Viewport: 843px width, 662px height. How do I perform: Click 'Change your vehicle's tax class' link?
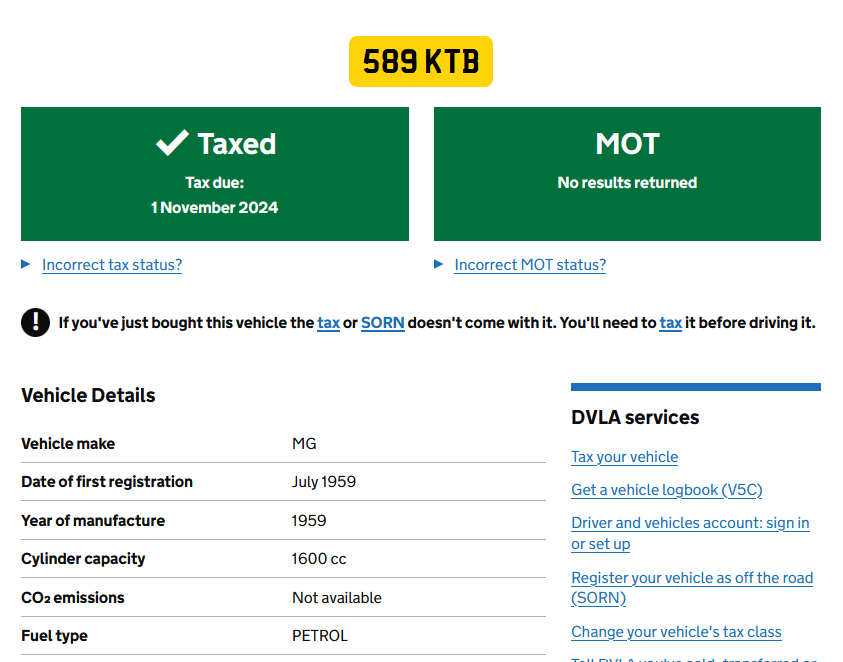coord(676,632)
